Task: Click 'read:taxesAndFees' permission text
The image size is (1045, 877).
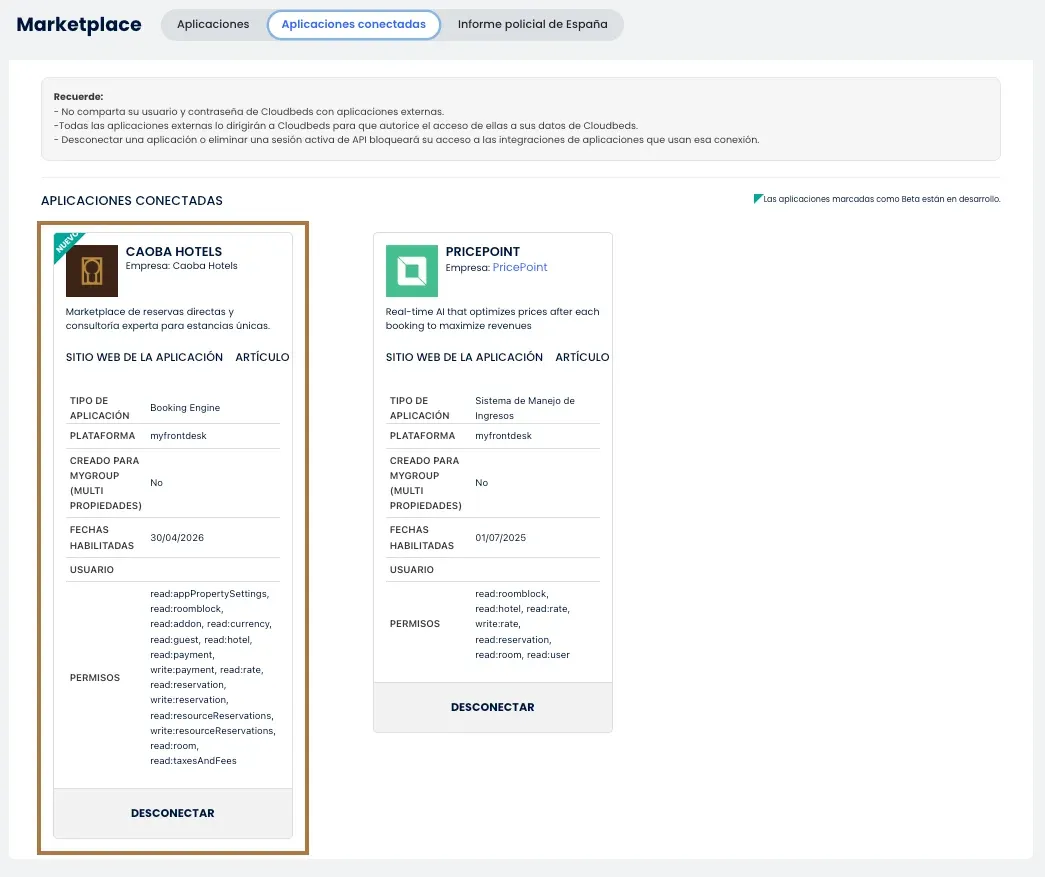Action: [x=193, y=761]
